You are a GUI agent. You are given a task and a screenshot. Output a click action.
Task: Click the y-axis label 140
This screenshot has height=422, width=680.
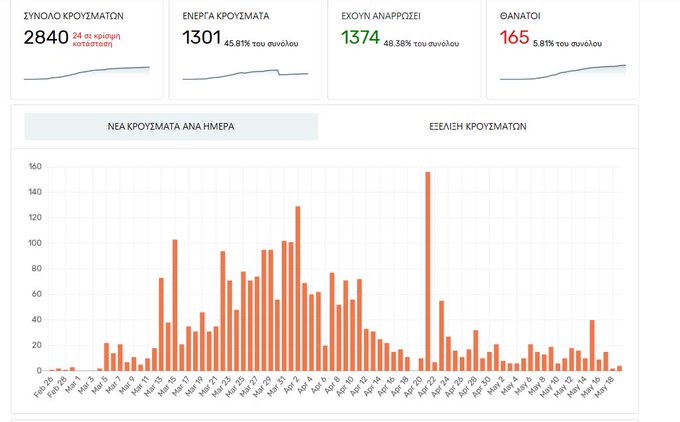(35, 192)
